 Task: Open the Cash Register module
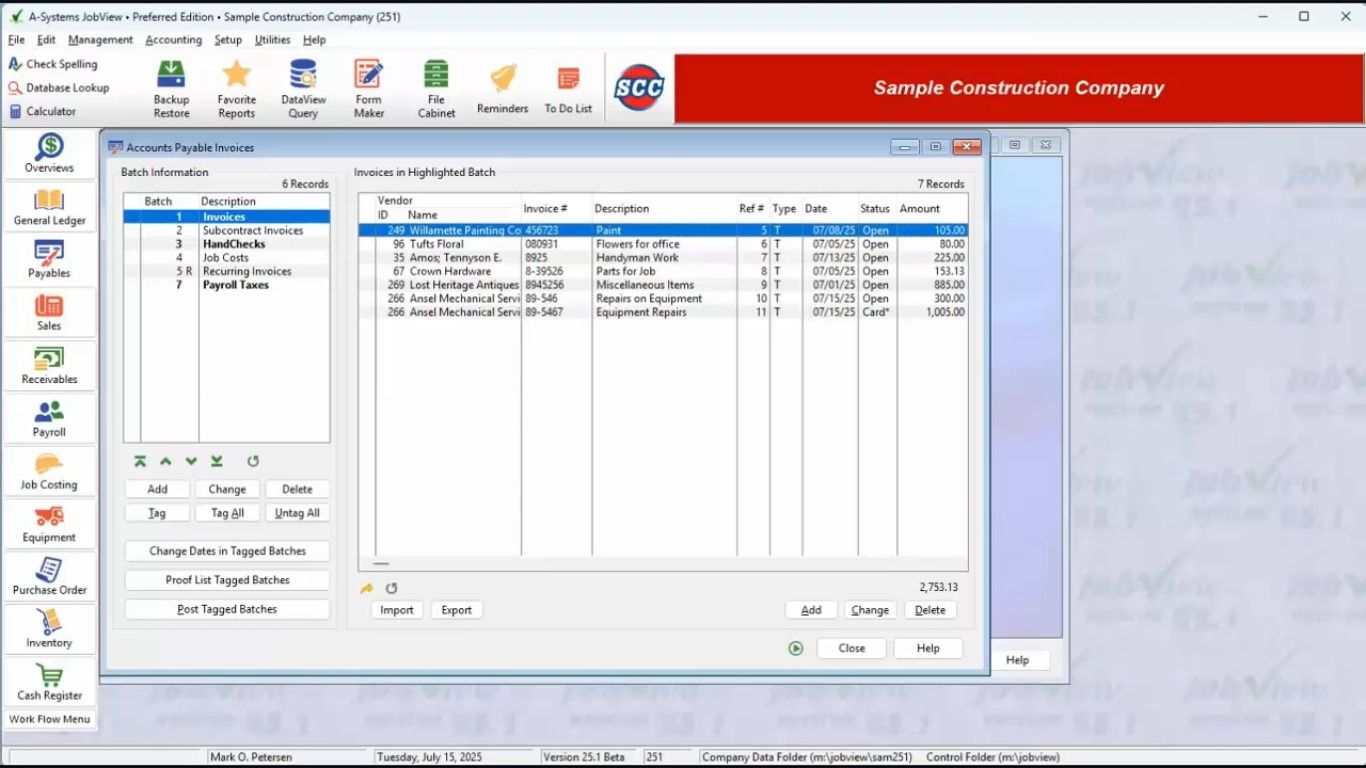tap(49, 682)
